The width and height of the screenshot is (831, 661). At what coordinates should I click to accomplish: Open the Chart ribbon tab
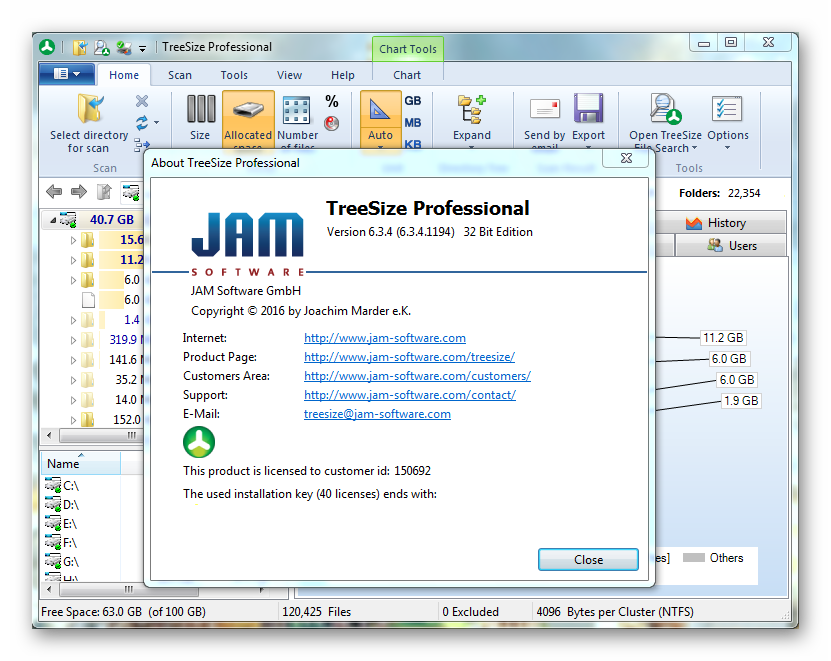407,75
